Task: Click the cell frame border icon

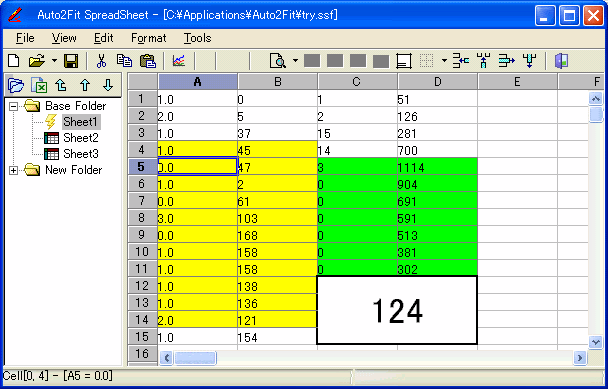Action: click(404, 61)
